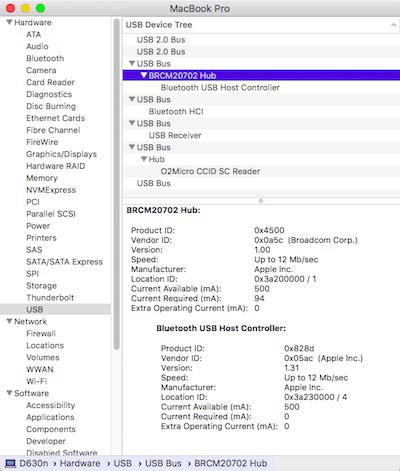Image resolution: width=400 pixels, height=471 pixels.
Task: Collapse the Network section triangle
Action: coord(9,321)
